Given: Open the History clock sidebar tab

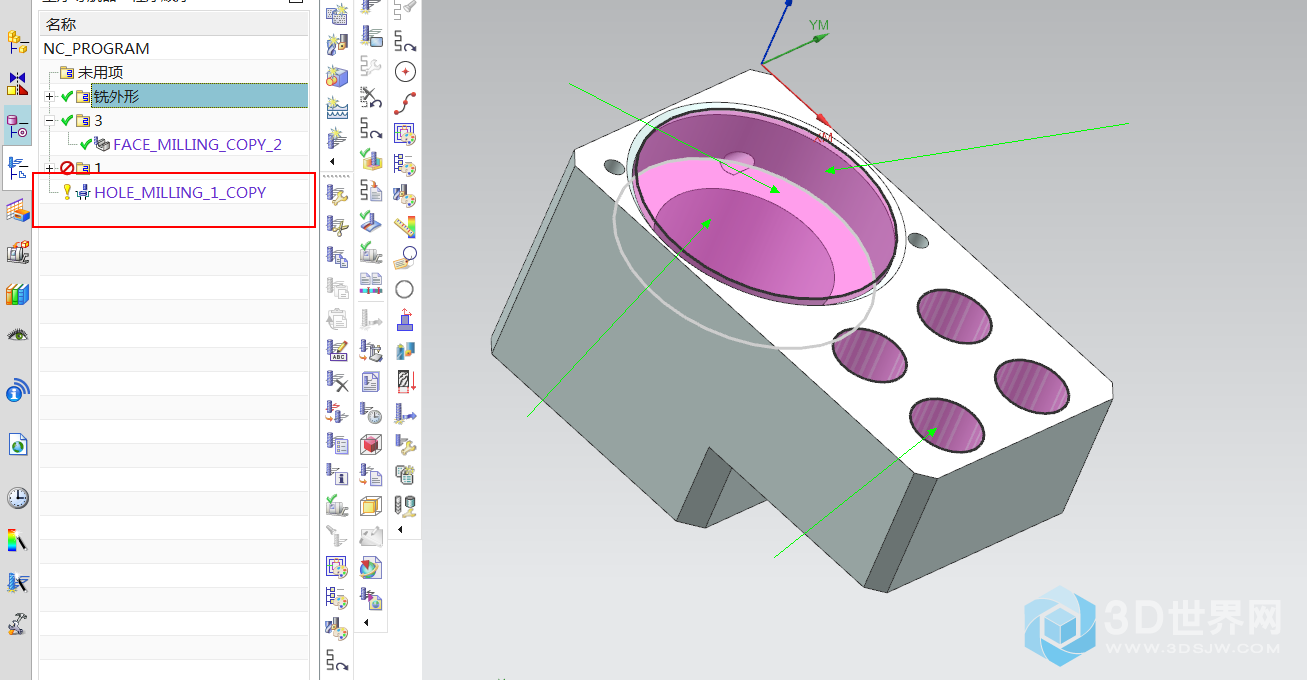Looking at the screenshot, I should tap(17, 498).
